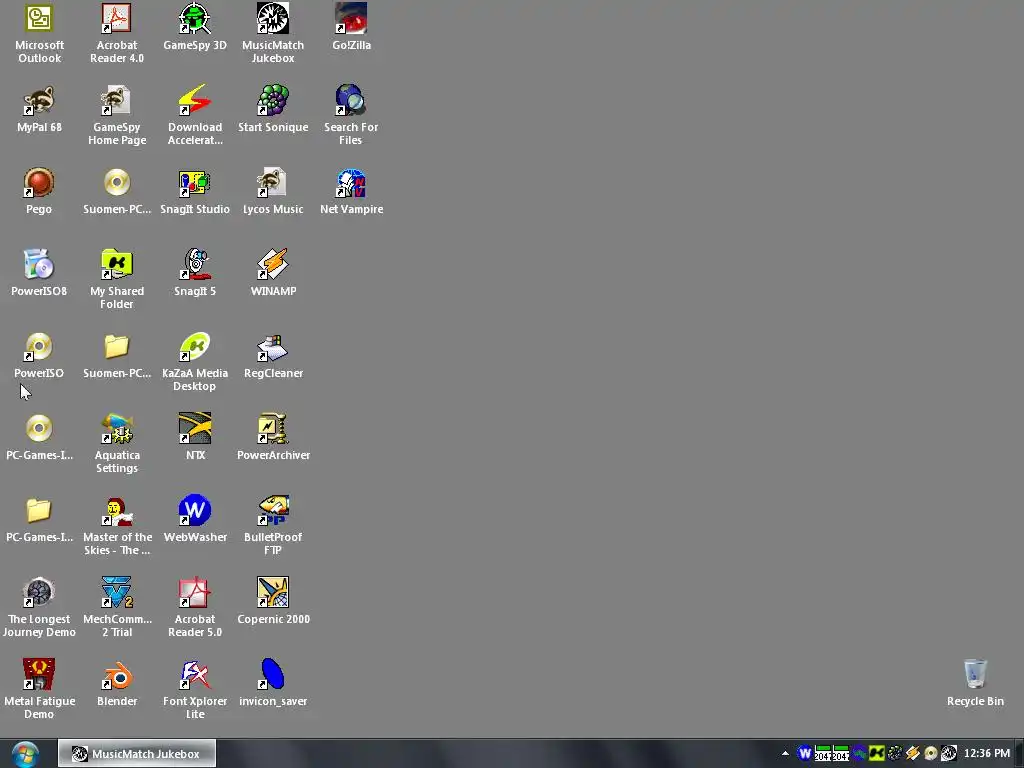Click the Winamp lightning tray icon
1024x768 pixels.
tap(912, 754)
